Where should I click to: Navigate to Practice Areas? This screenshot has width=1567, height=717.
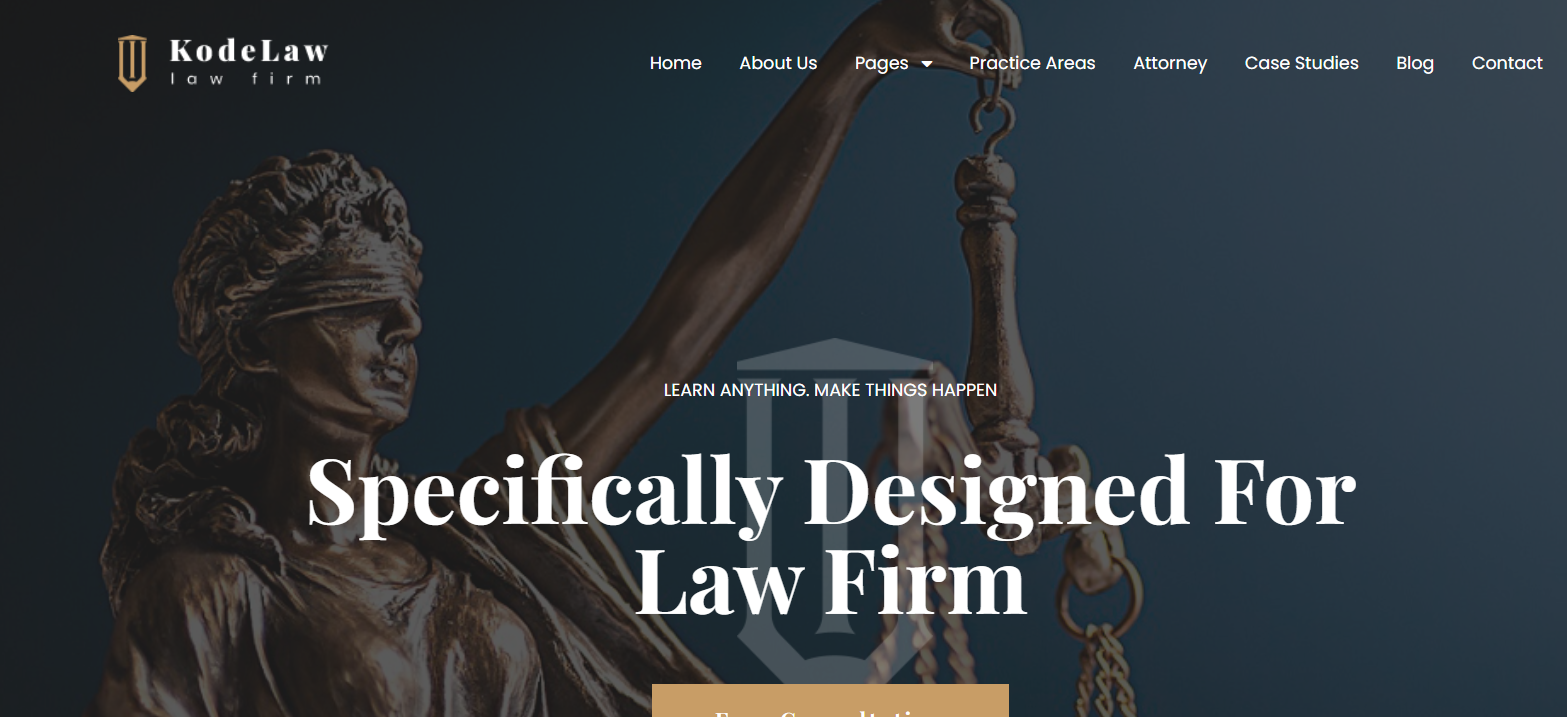pos(1032,63)
